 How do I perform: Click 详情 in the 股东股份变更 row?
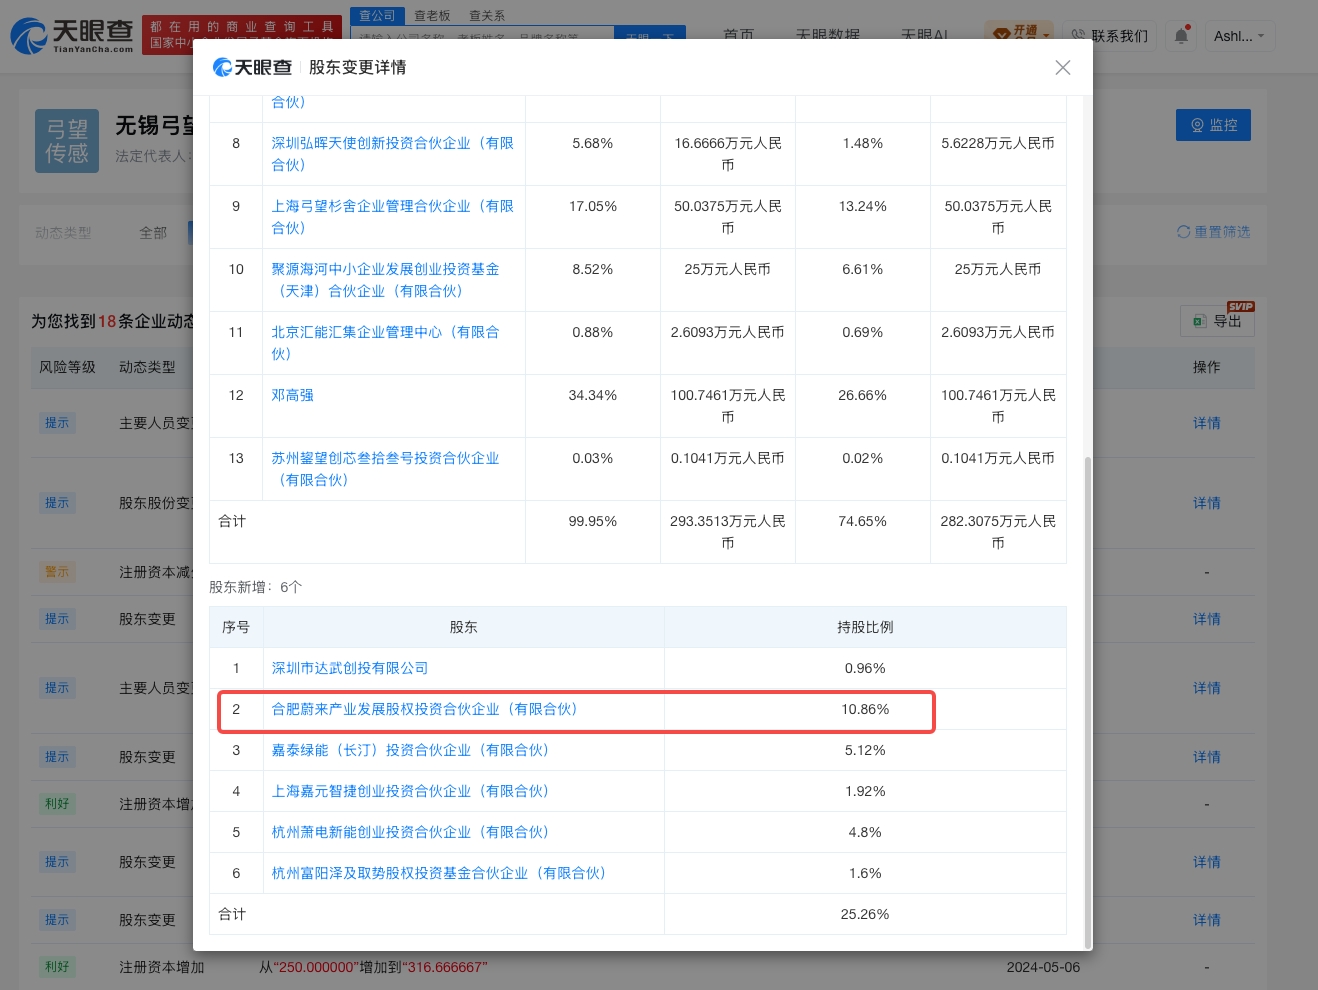tap(1207, 503)
